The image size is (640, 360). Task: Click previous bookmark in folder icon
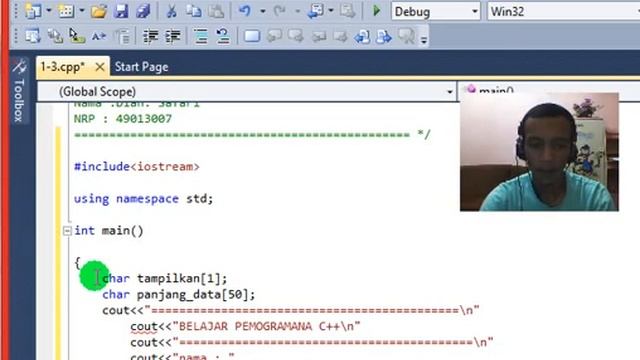pyautogui.click(x=318, y=37)
